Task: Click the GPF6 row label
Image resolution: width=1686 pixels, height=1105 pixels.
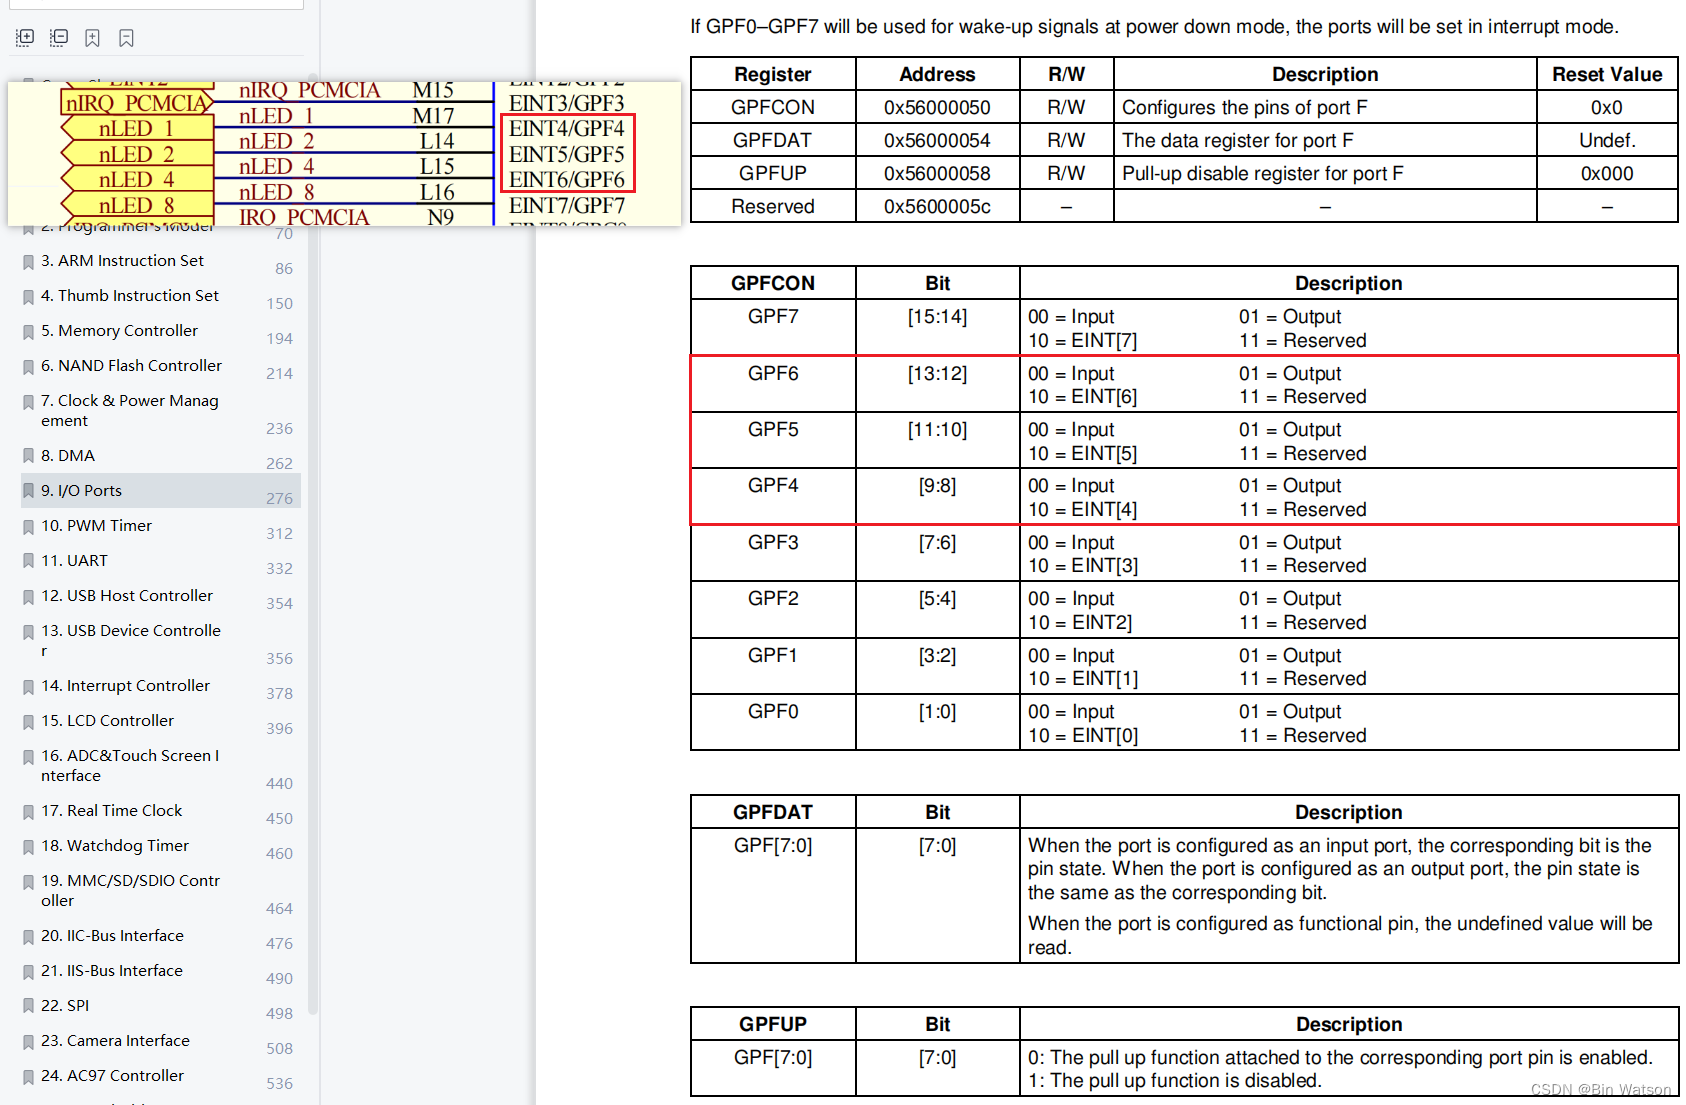Action: tap(773, 373)
